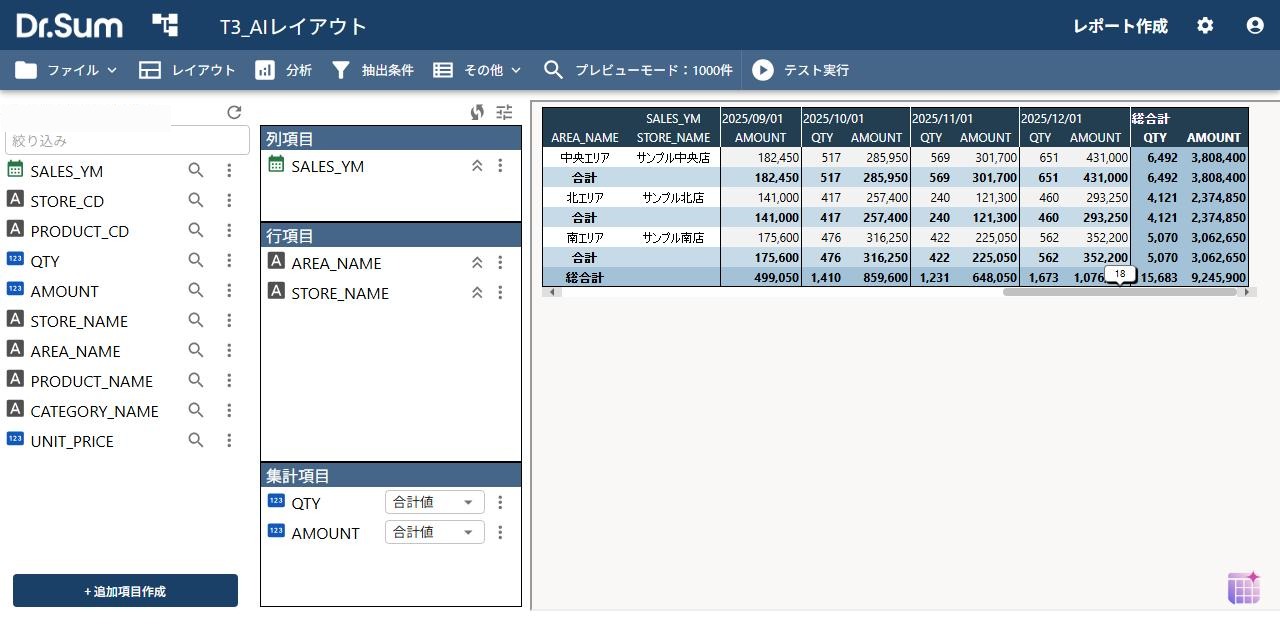Open layout tuning options icon
This screenshot has width=1280, height=631.
tap(504, 113)
